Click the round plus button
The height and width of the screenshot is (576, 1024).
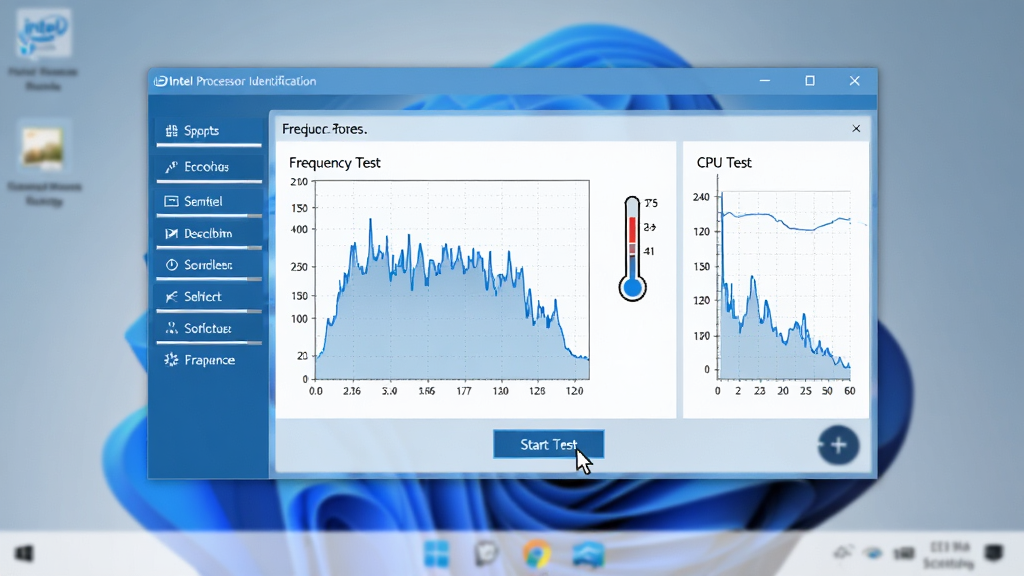tap(839, 445)
